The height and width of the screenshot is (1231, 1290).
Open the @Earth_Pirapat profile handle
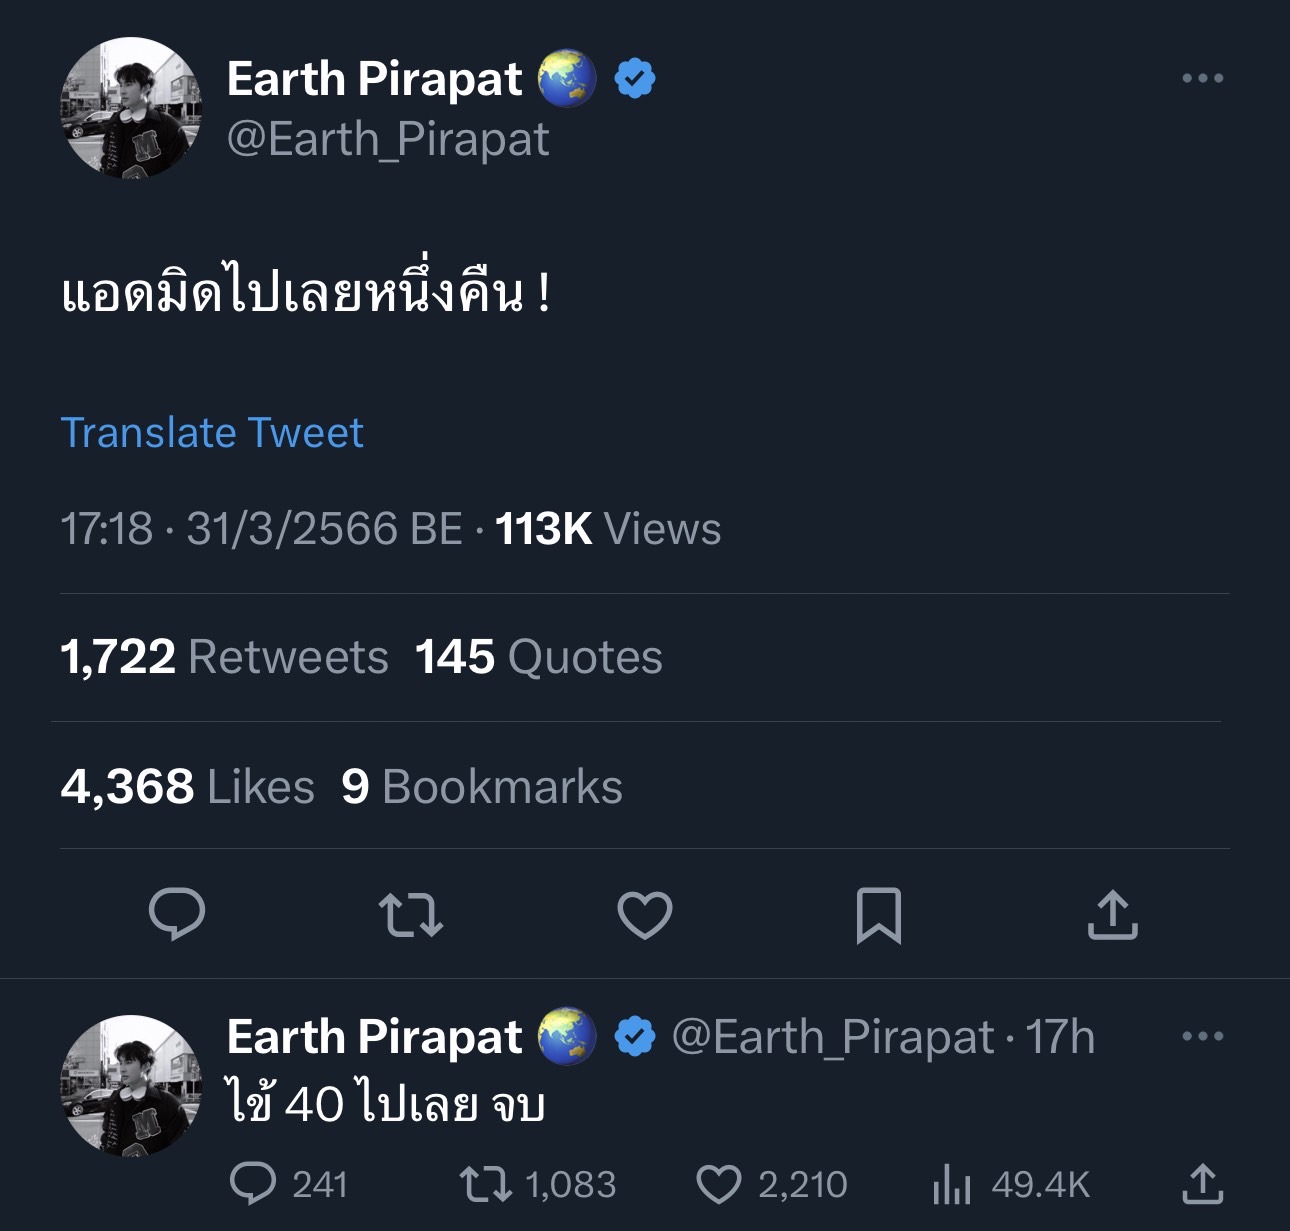click(x=388, y=140)
